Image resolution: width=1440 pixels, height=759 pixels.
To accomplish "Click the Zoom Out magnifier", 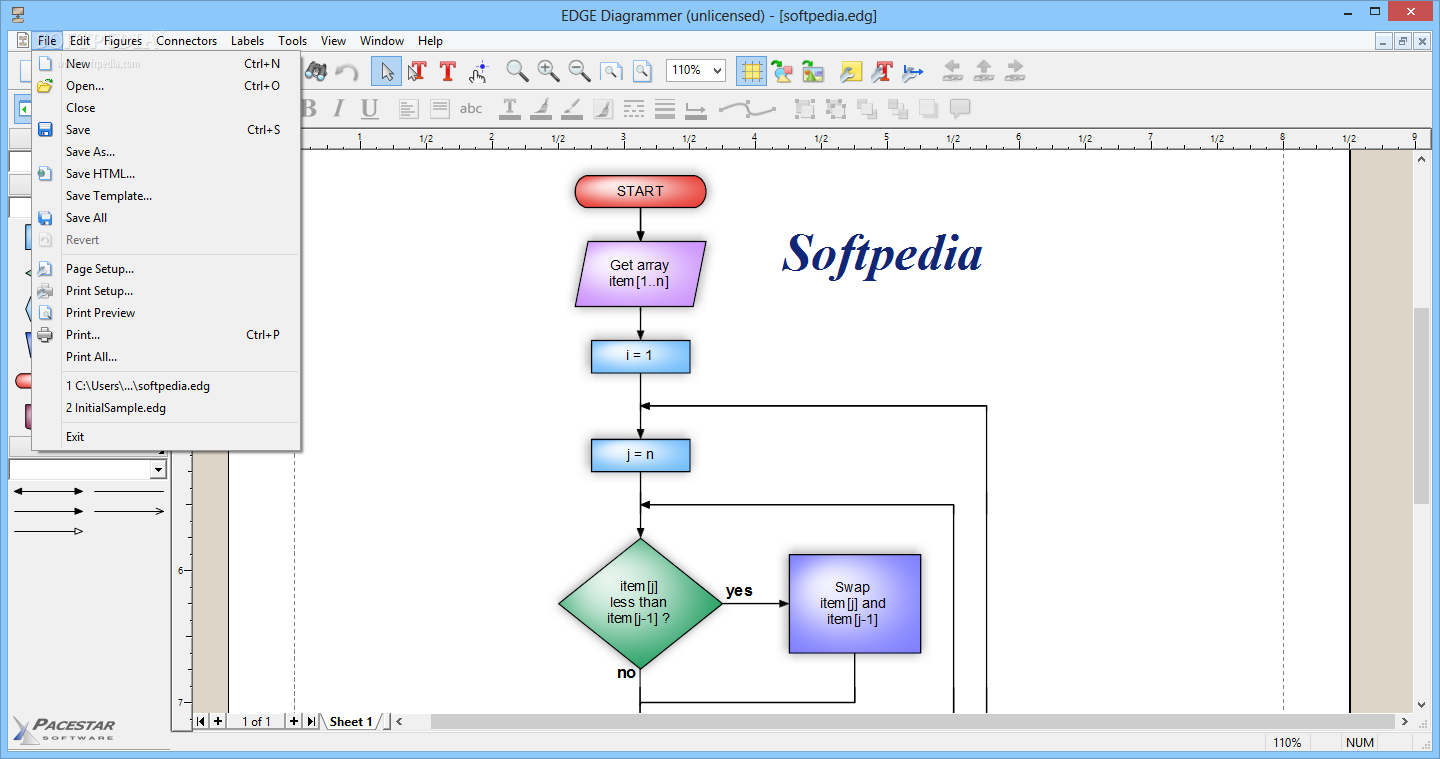I will (x=579, y=71).
